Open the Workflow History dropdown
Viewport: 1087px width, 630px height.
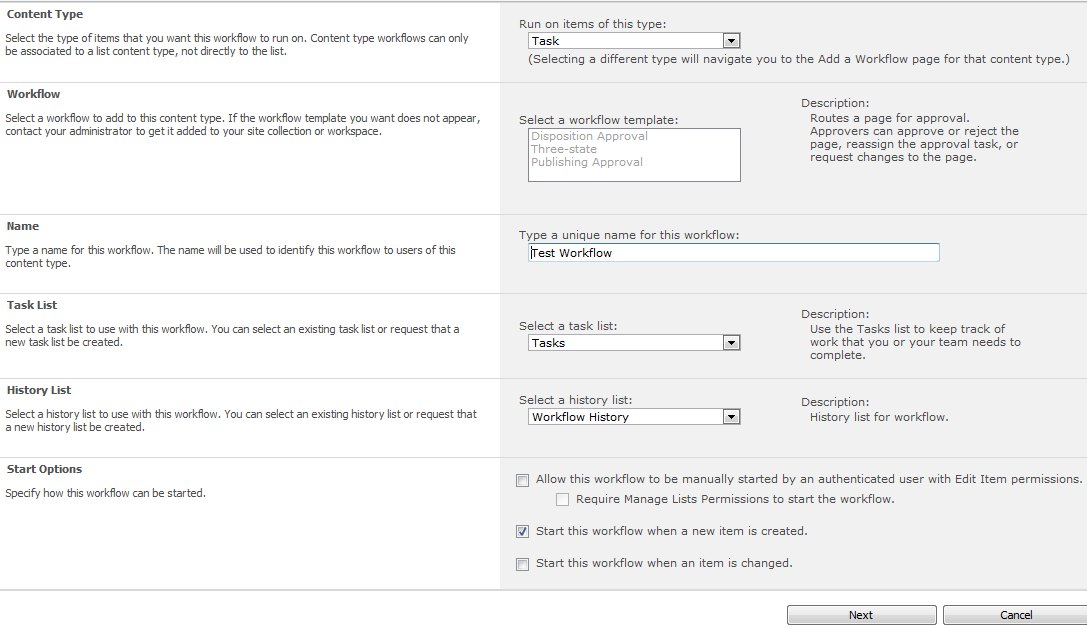634,417
